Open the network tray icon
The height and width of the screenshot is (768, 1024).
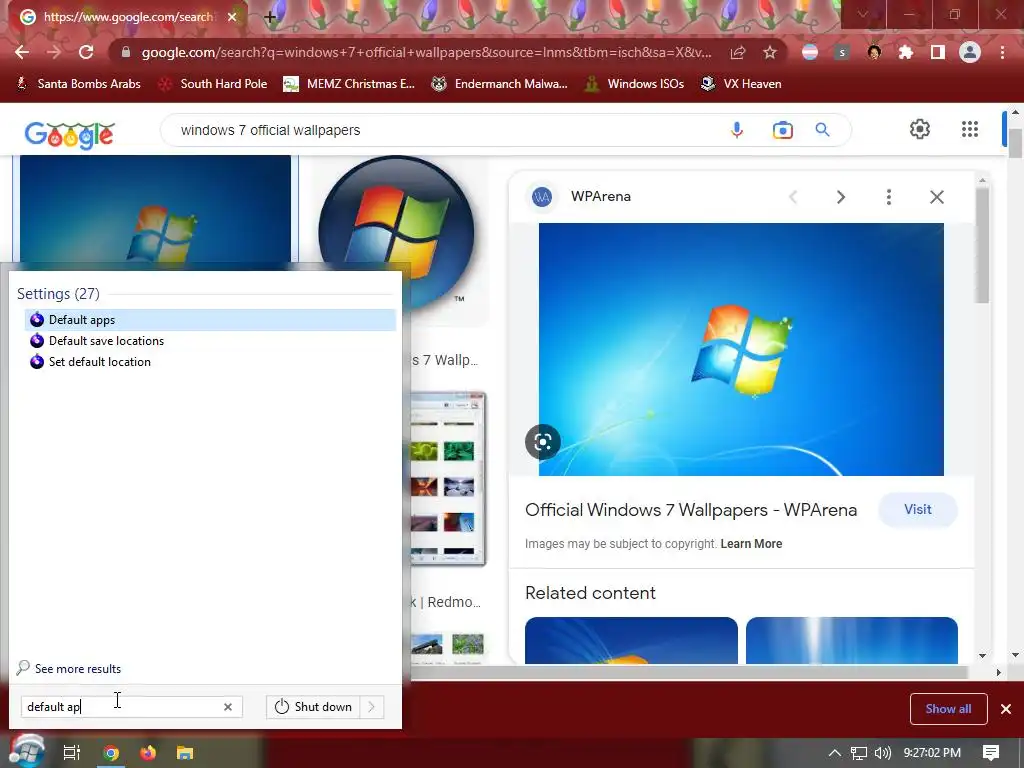(859, 753)
